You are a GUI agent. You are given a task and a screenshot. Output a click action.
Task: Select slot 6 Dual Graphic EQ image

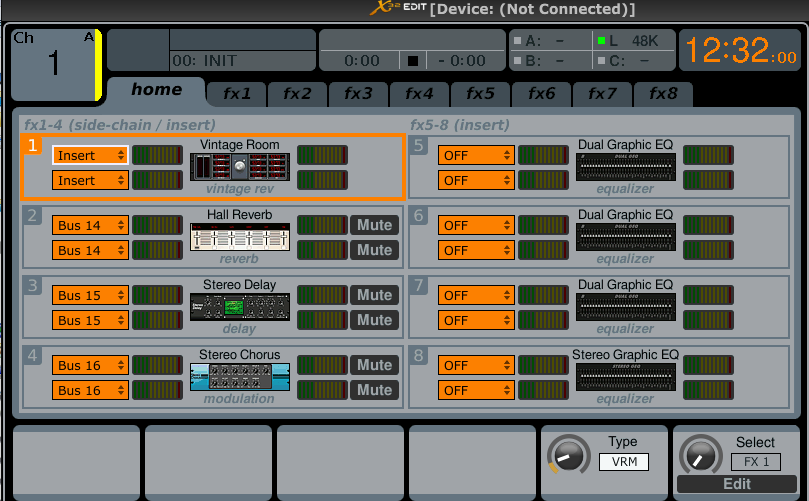click(x=626, y=237)
